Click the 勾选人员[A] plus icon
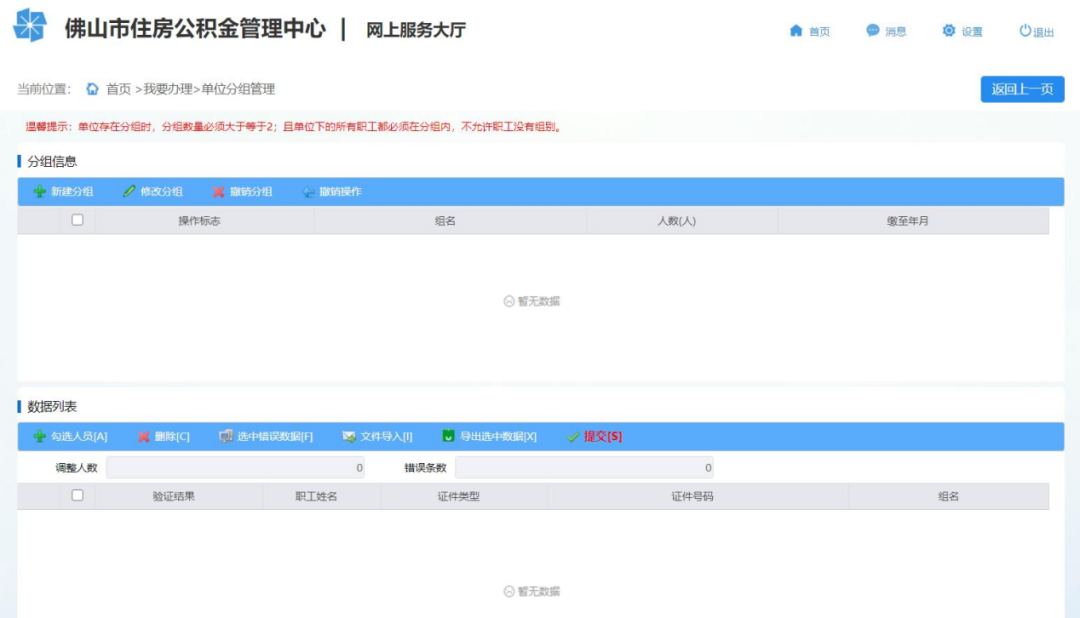The height and width of the screenshot is (618, 1080). tap(40, 437)
